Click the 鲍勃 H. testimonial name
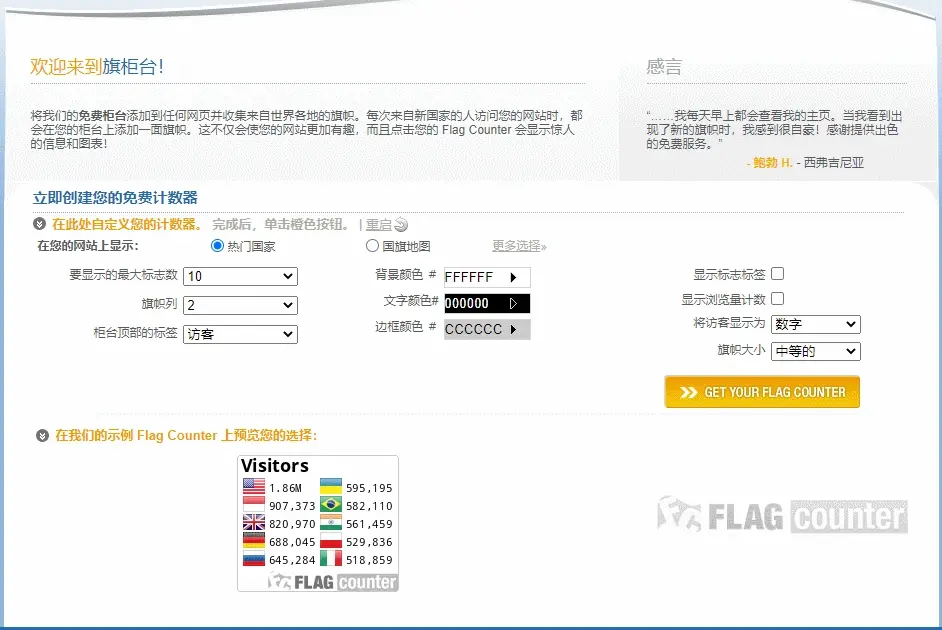The width and height of the screenshot is (942, 630). coord(773,162)
